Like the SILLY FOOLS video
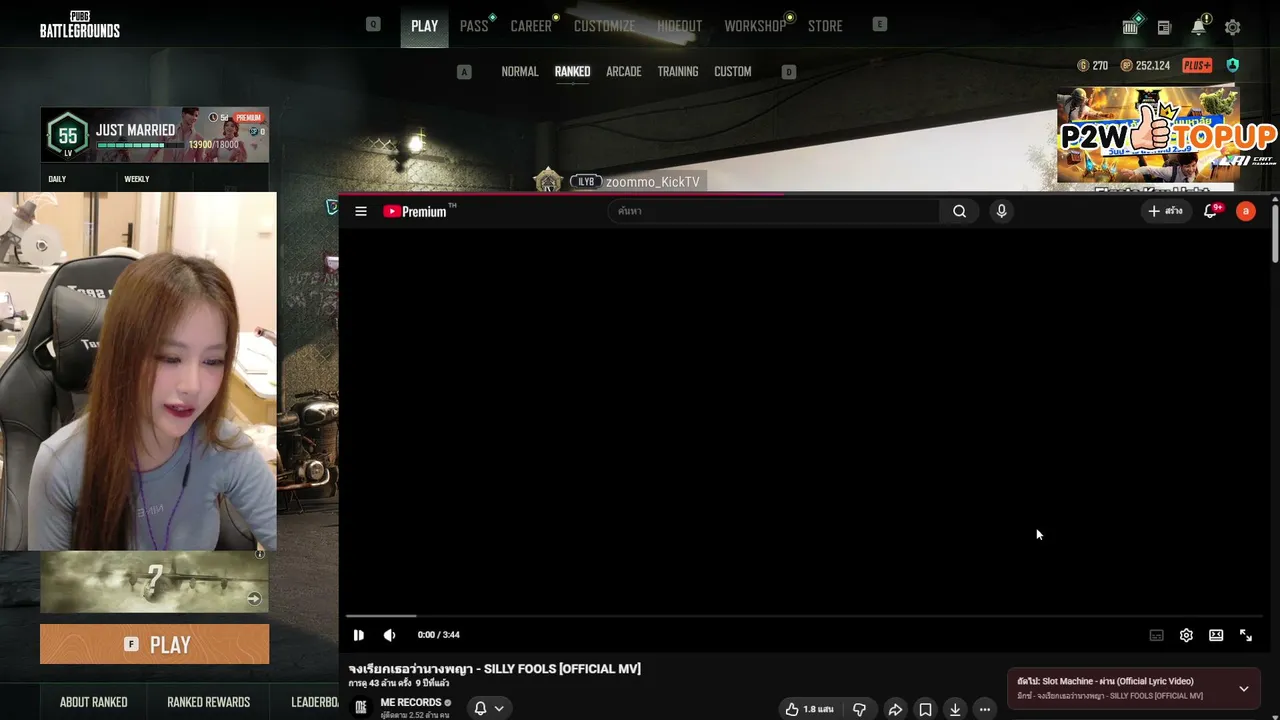The width and height of the screenshot is (1280, 720). [809, 709]
